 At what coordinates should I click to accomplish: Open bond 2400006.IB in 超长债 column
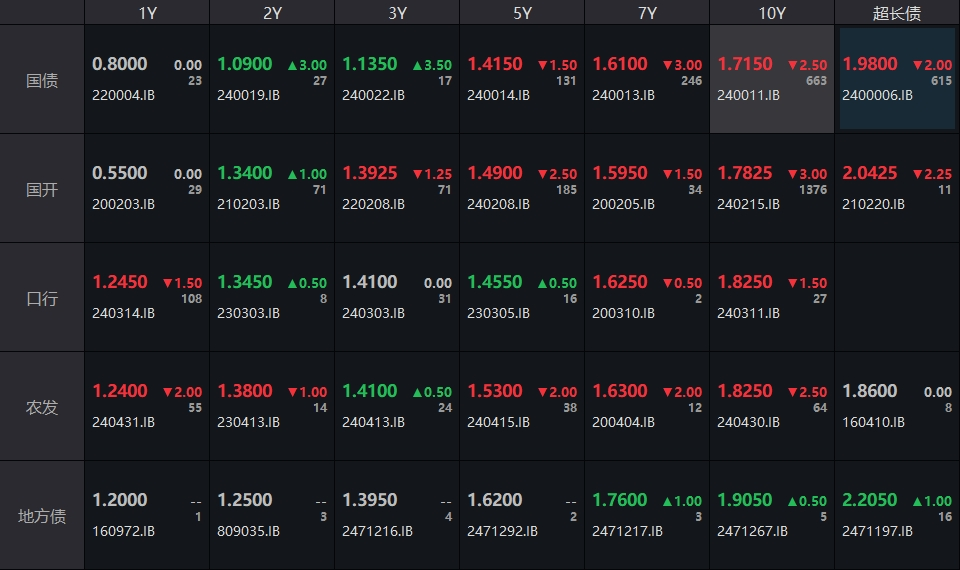(x=877, y=96)
